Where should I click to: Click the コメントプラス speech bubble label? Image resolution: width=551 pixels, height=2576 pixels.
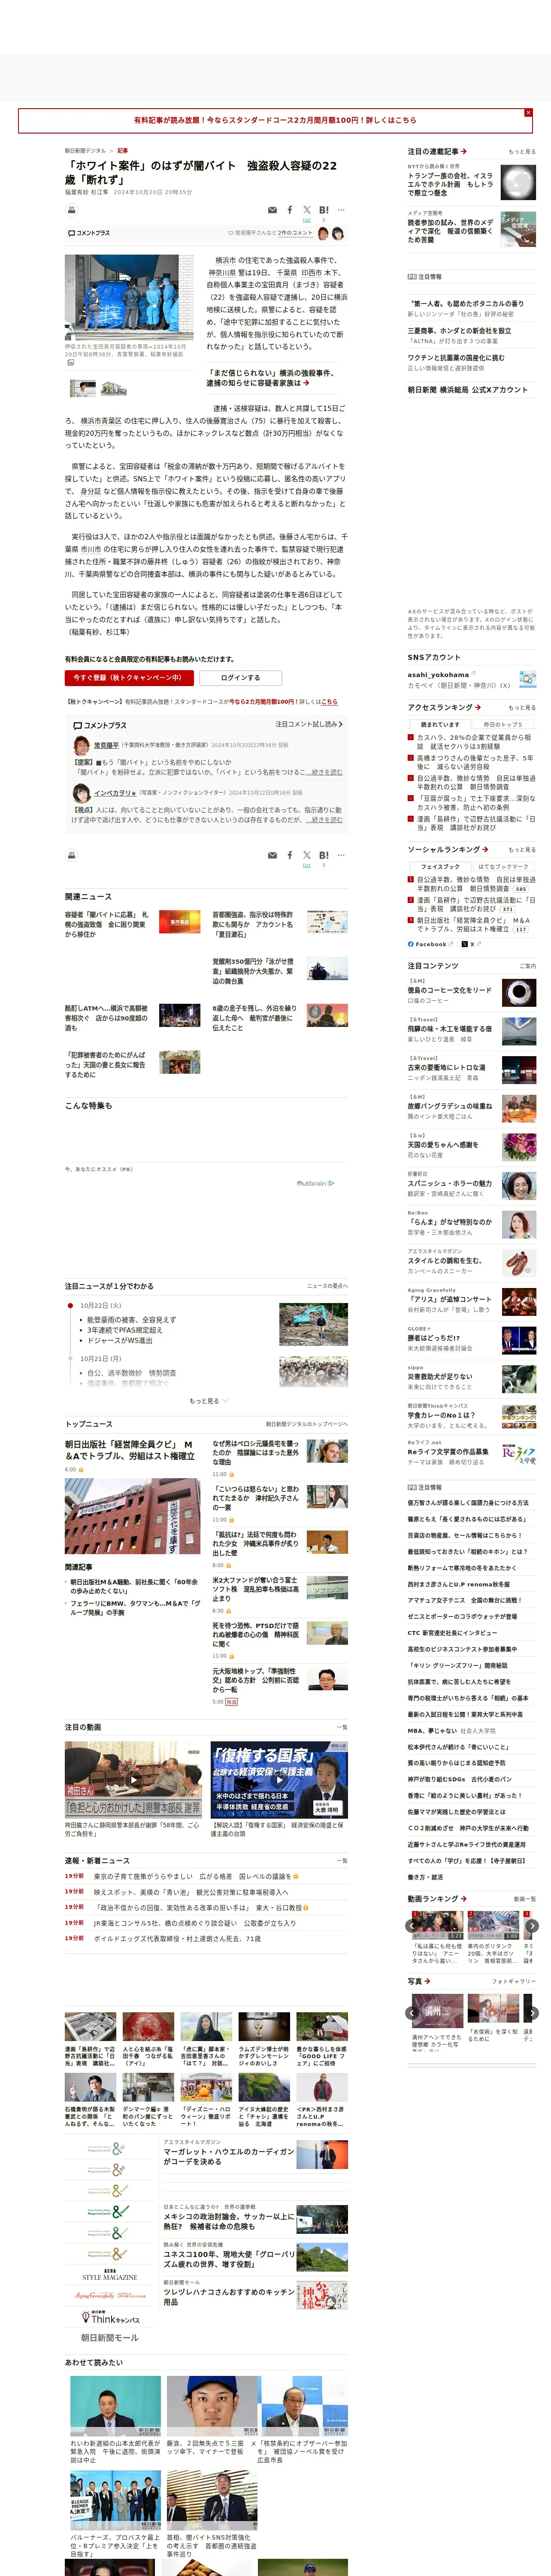89,233
